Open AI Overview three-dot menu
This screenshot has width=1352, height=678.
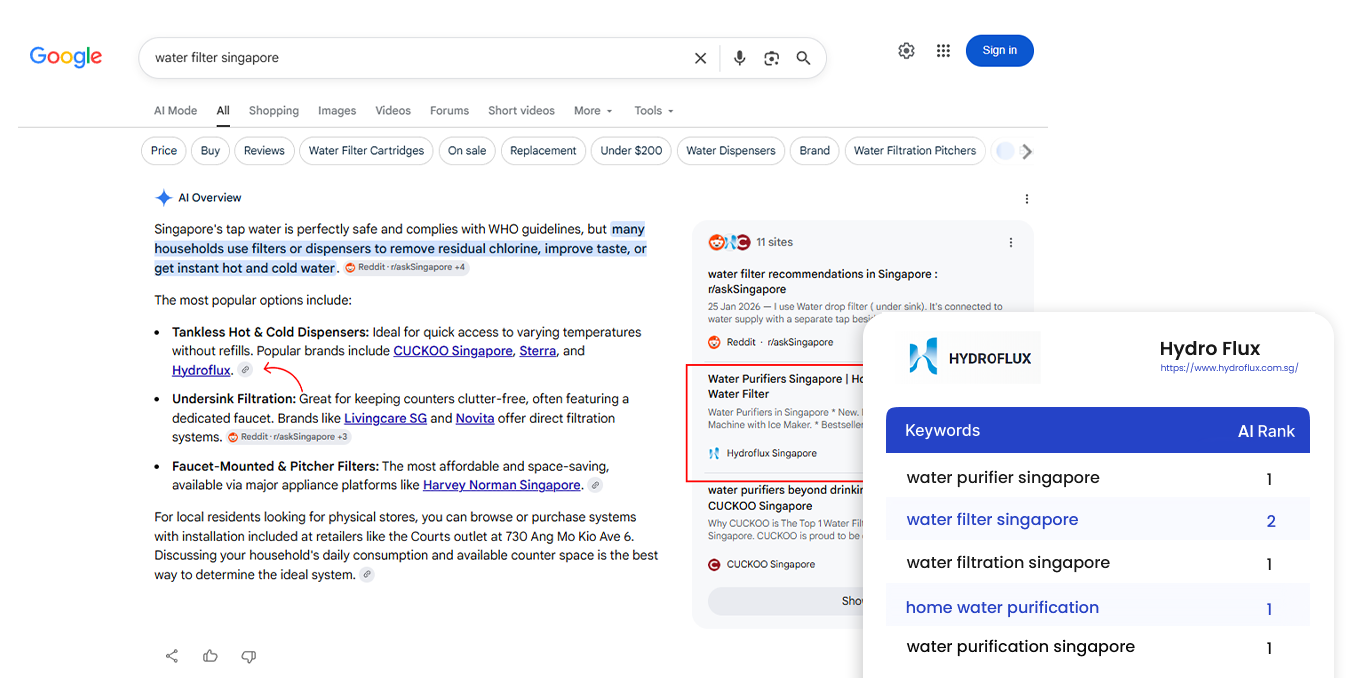coord(1026,199)
